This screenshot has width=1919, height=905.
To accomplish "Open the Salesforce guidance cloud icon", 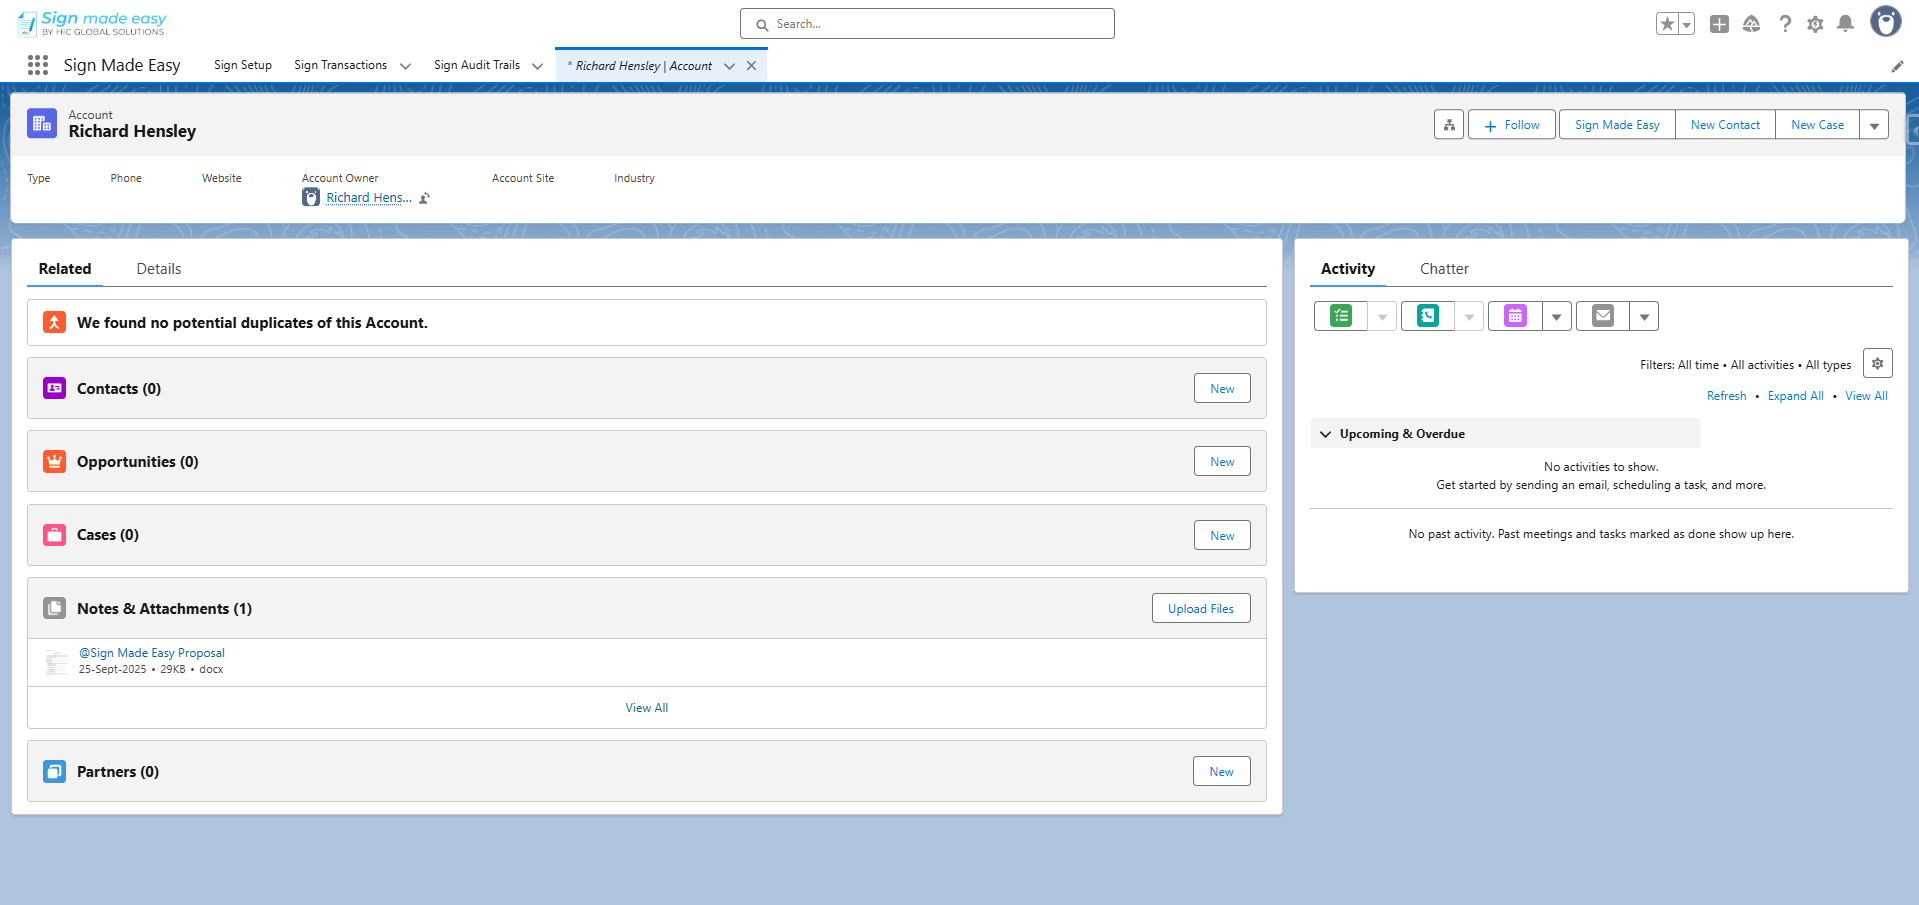I will tap(1751, 24).
